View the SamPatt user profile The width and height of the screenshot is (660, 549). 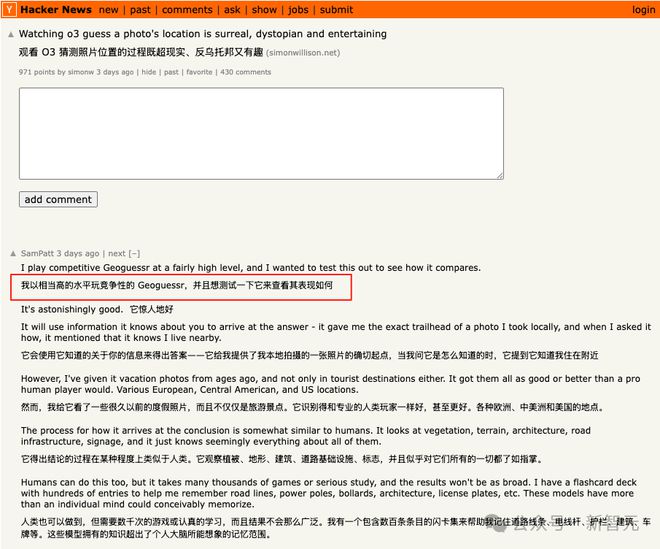pos(37,253)
